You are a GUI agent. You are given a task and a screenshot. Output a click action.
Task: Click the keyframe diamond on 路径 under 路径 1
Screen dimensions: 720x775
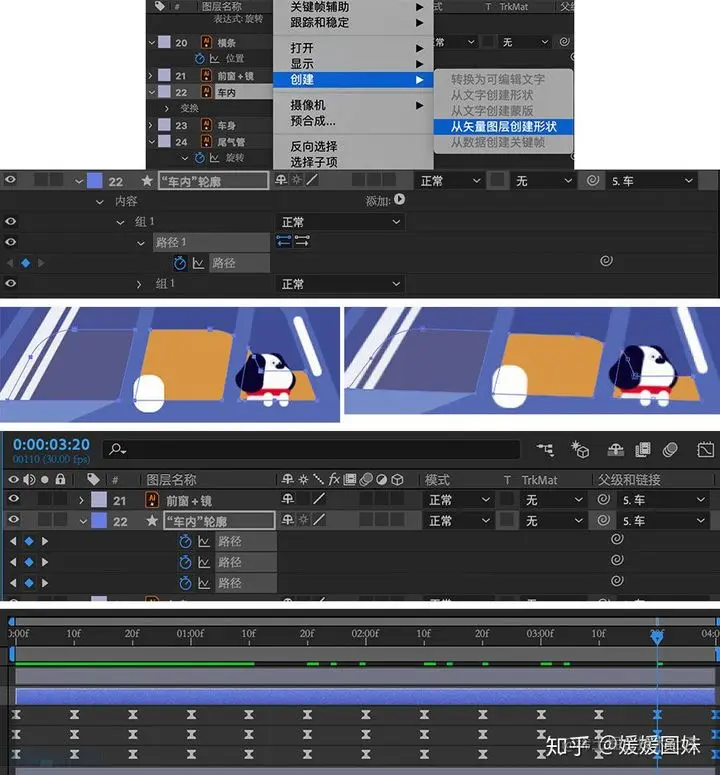pos(26,263)
